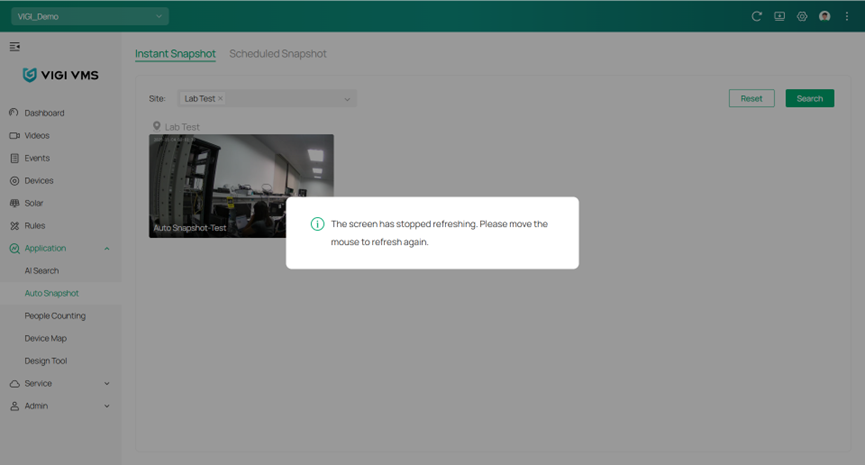Expand the Service submenu chevron

click(x=107, y=383)
